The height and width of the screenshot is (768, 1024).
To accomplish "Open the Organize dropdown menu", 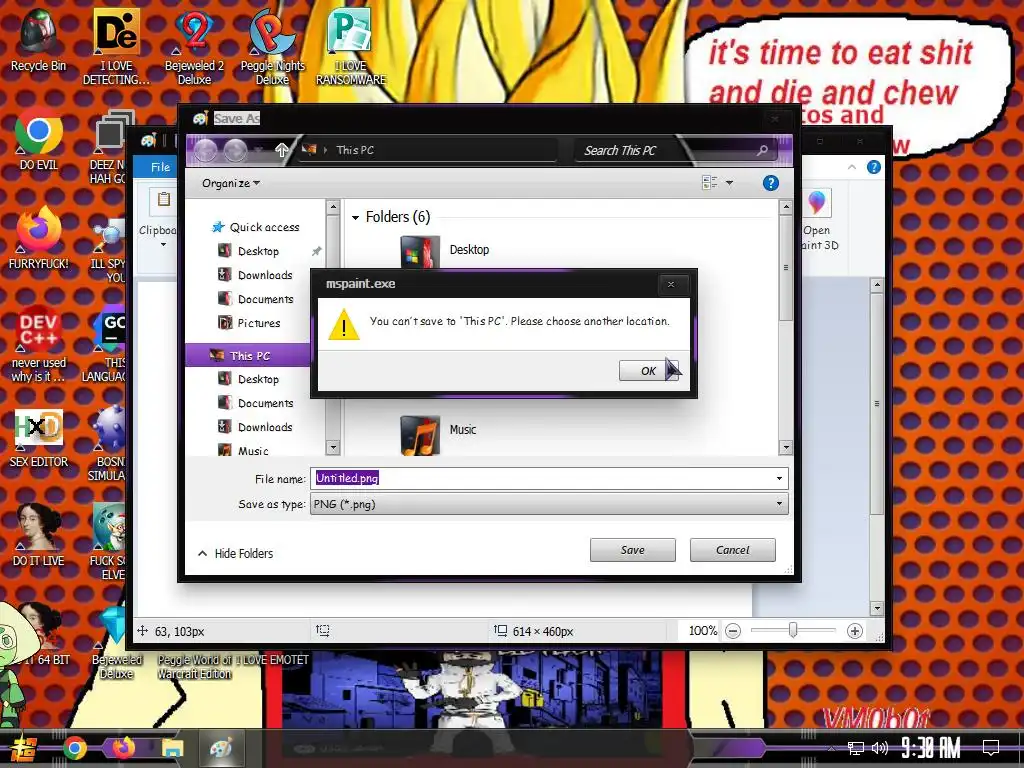I will [x=231, y=184].
